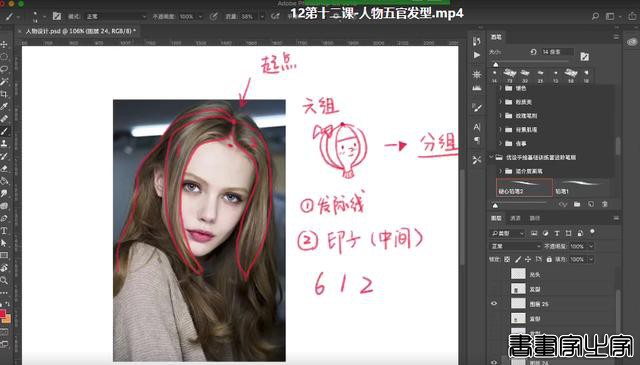Select the Lasso tool

coord(4,69)
